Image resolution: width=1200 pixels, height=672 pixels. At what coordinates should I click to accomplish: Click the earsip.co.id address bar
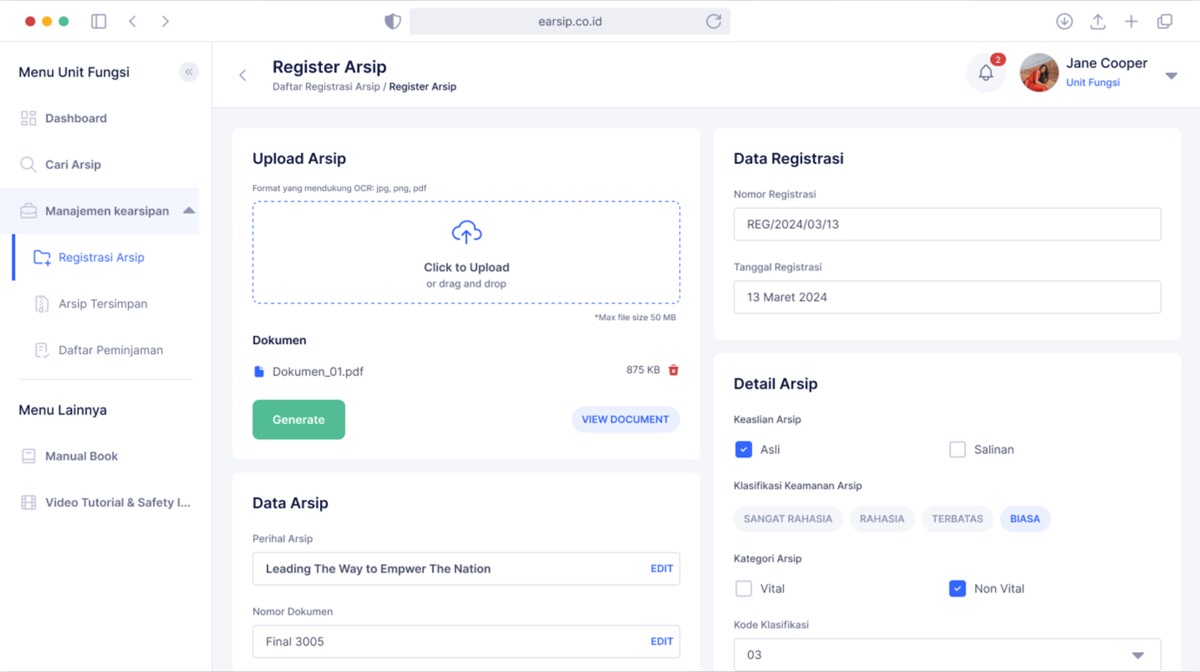click(570, 21)
